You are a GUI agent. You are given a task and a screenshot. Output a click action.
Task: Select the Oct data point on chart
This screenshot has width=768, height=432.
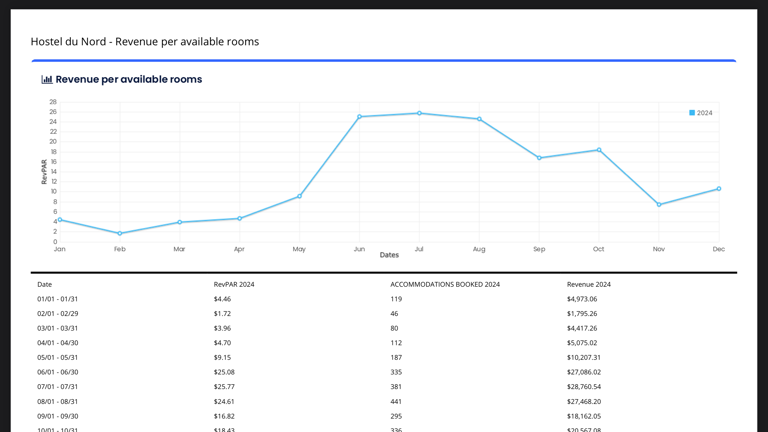coord(599,150)
